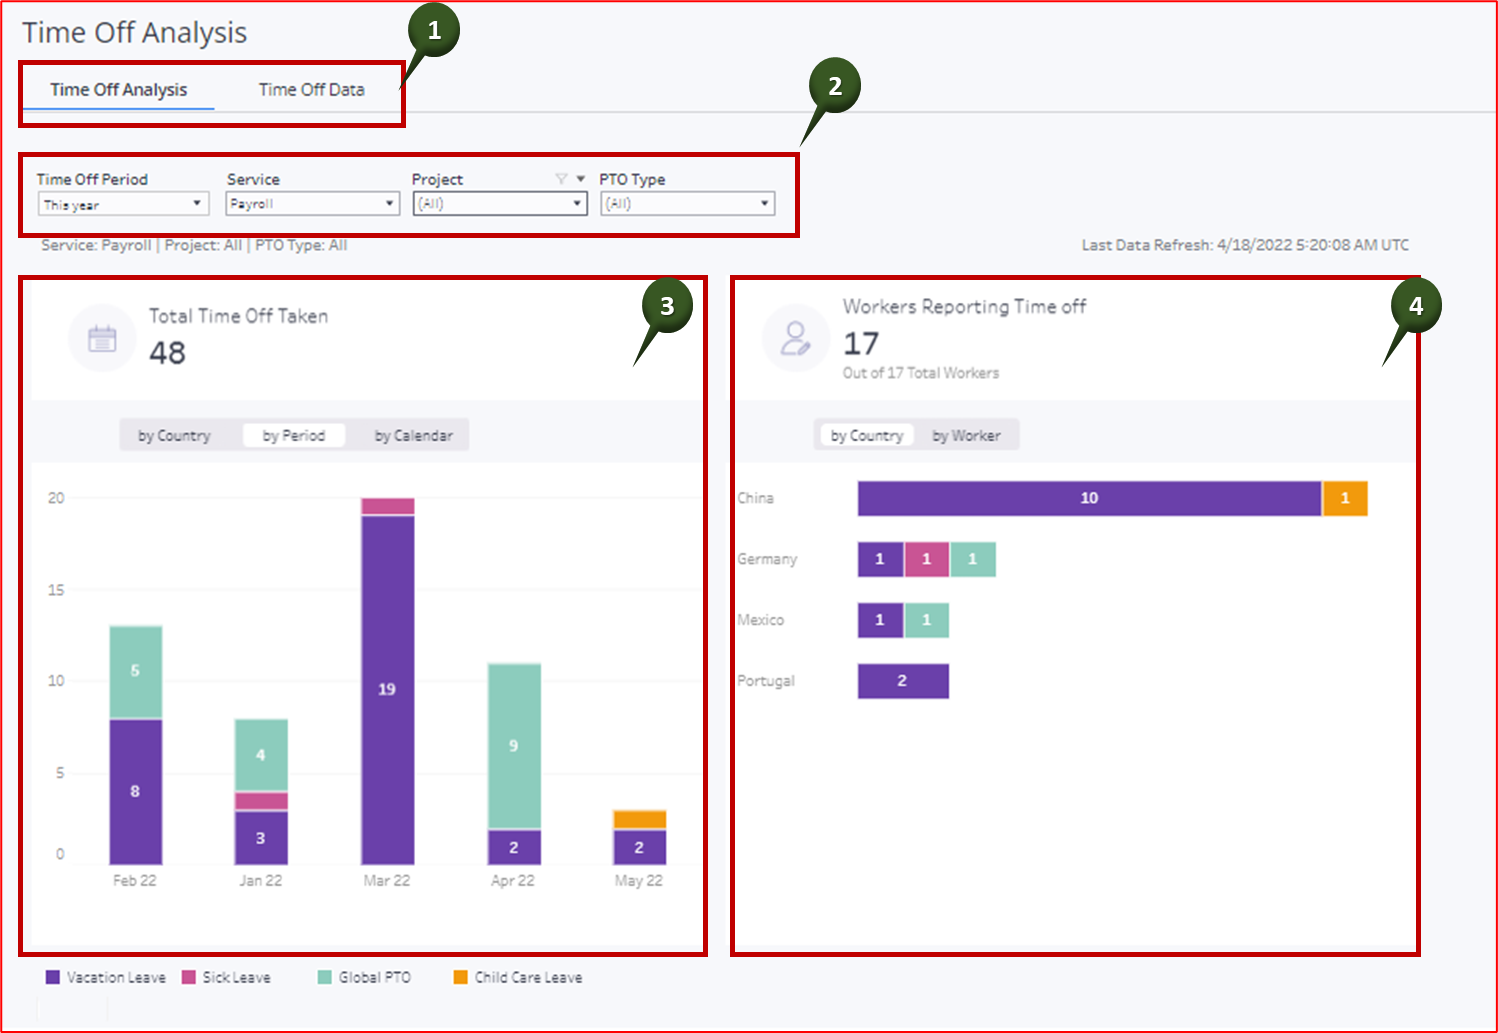Select the by Calendar view
The width and height of the screenshot is (1498, 1033).
(412, 435)
